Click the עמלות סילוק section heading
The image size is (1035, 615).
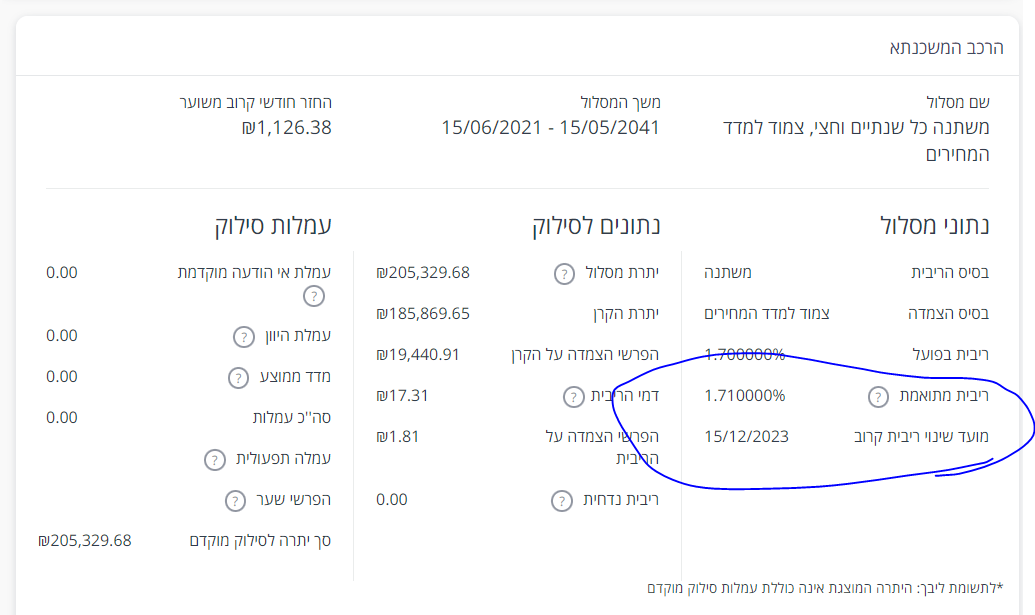click(x=272, y=226)
